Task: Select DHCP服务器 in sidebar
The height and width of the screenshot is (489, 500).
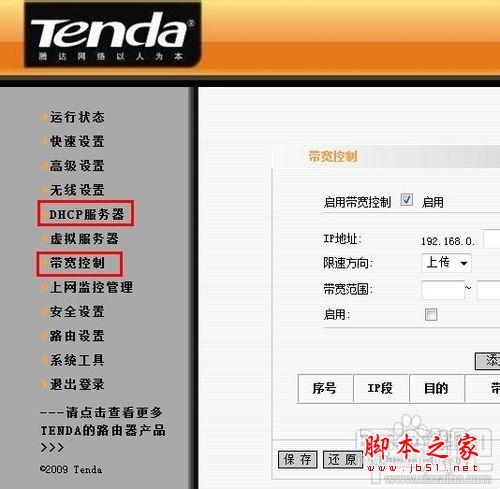Action: click(86, 214)
